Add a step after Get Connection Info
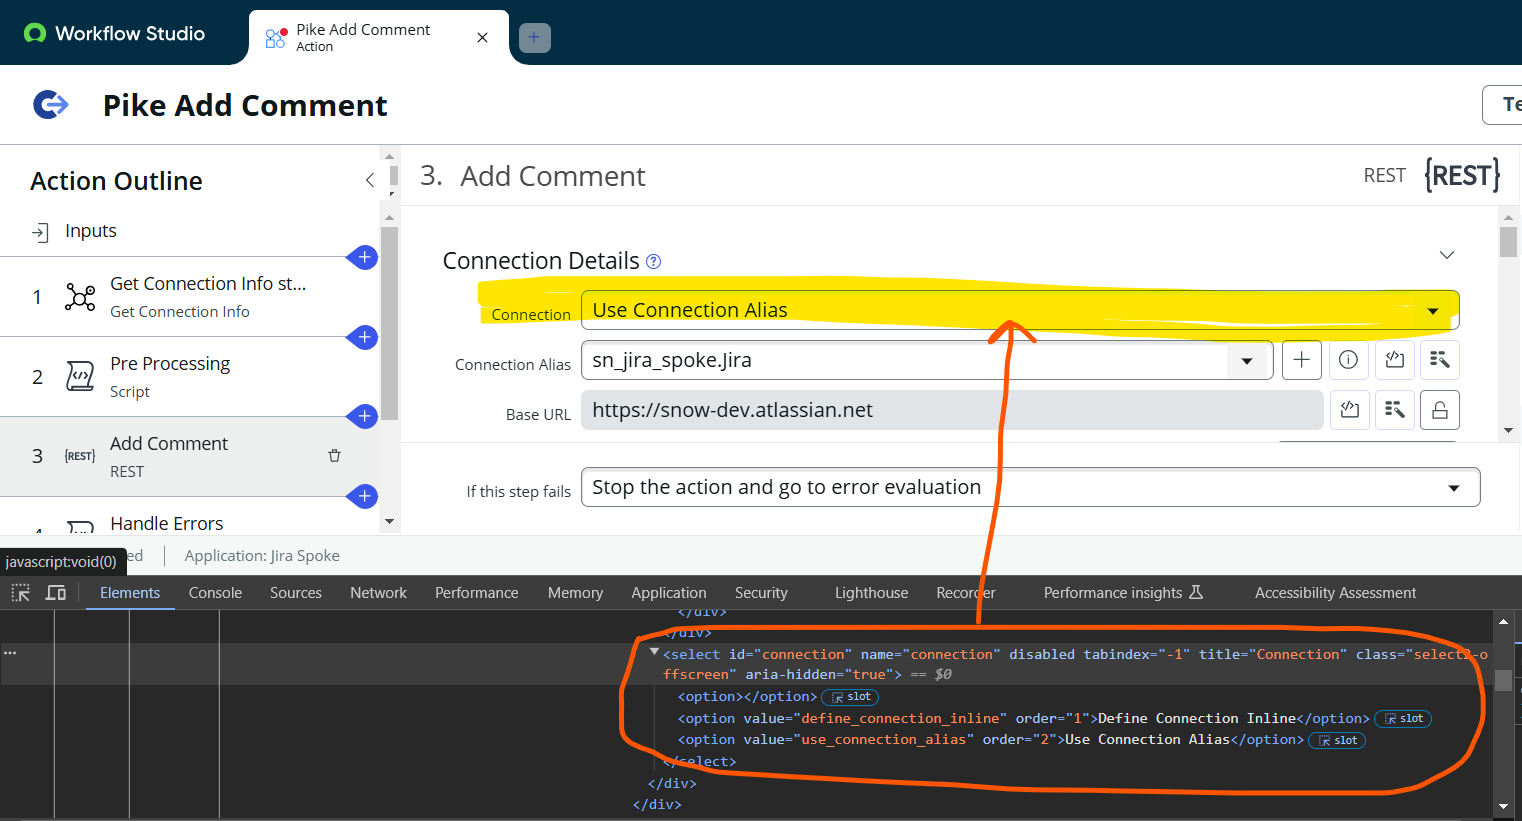 (364, 337)
